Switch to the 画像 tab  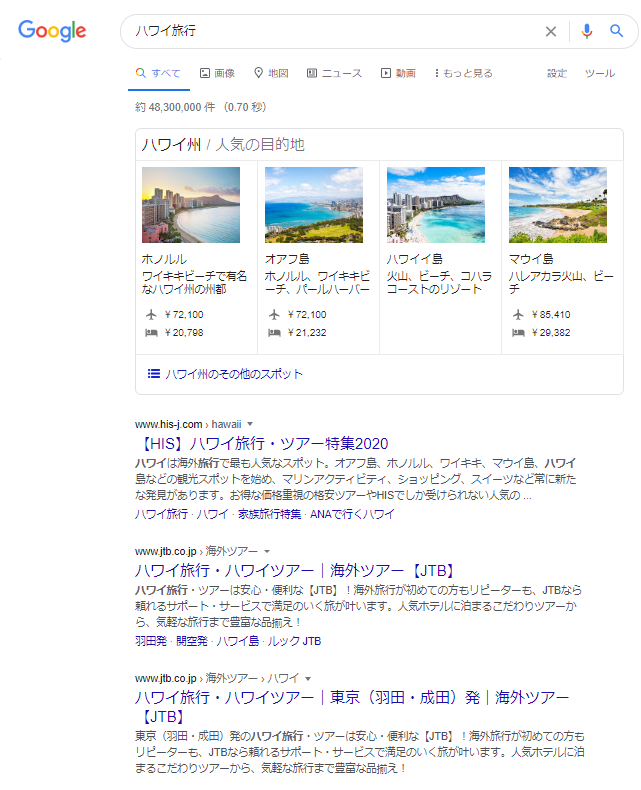coord(217,74)
